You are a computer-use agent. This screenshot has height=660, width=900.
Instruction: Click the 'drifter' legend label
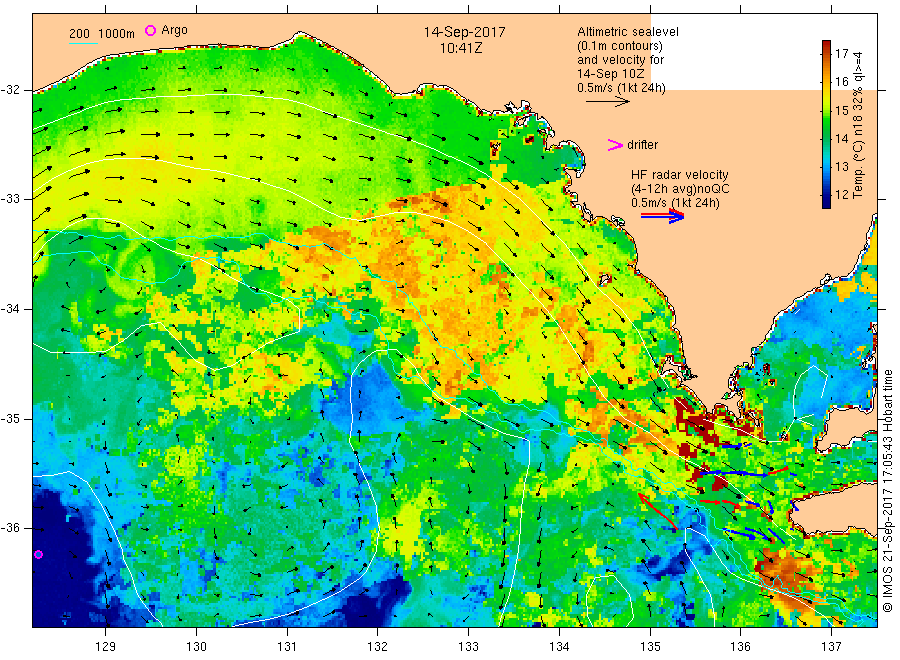(642, 145)
